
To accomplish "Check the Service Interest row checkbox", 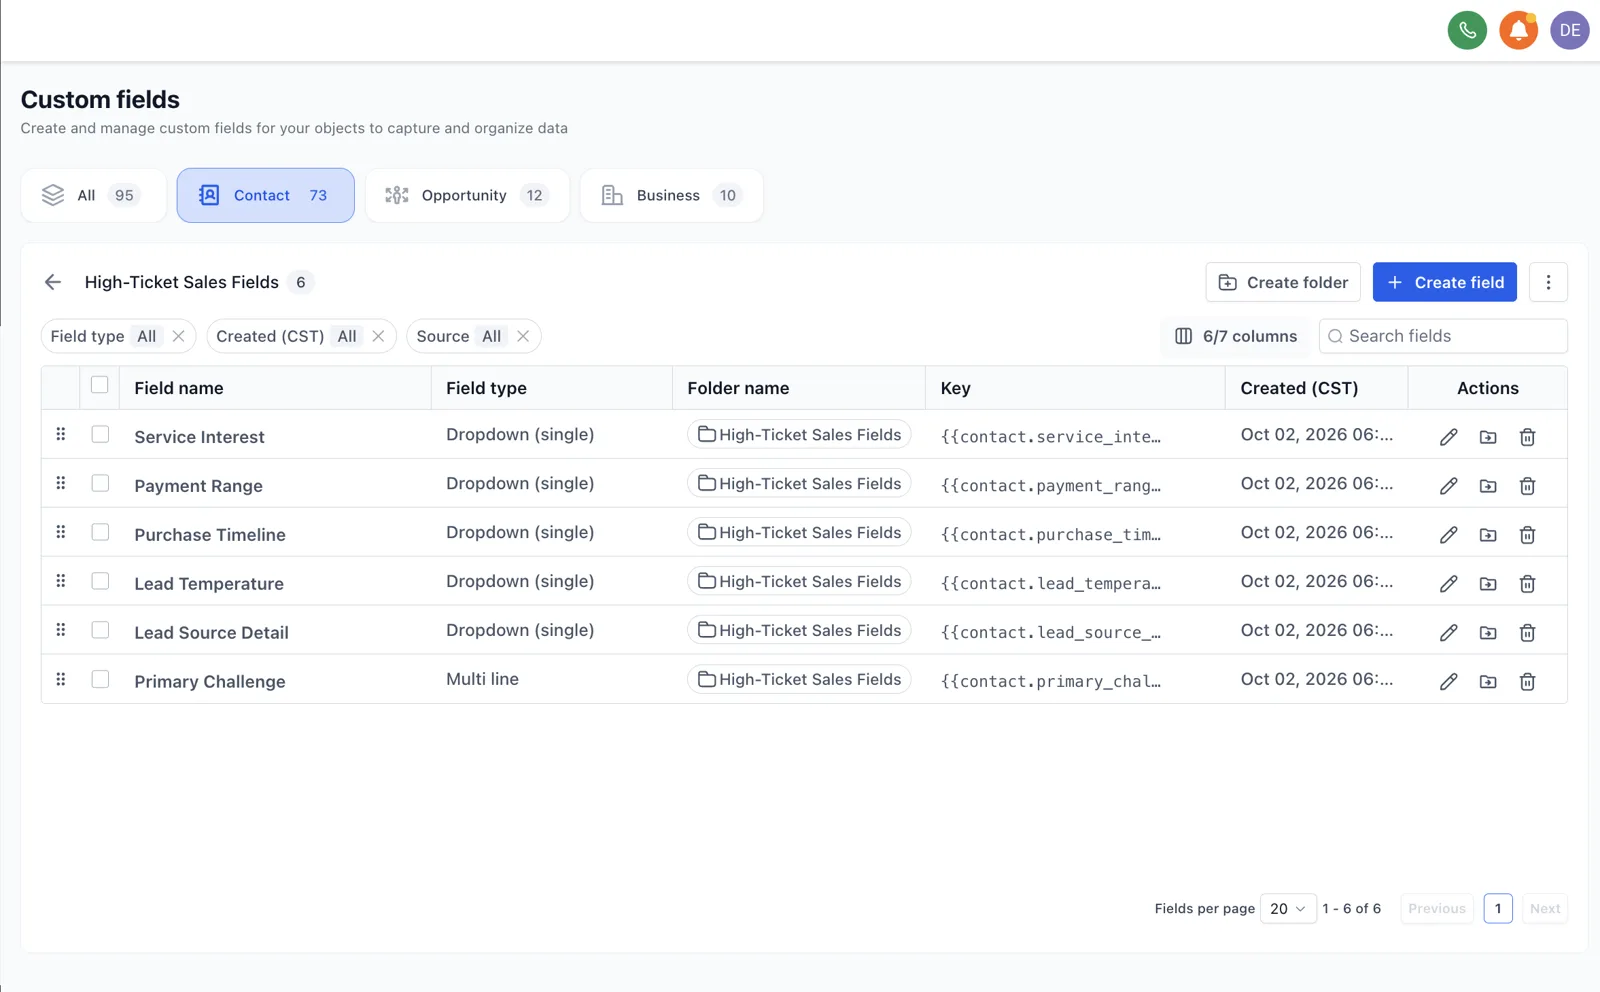I will coord(100,434).
